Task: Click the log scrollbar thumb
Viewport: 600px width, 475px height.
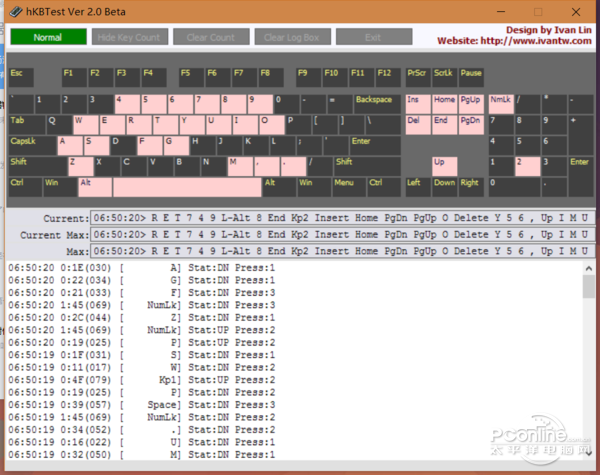Action: [x=589, y=286]
